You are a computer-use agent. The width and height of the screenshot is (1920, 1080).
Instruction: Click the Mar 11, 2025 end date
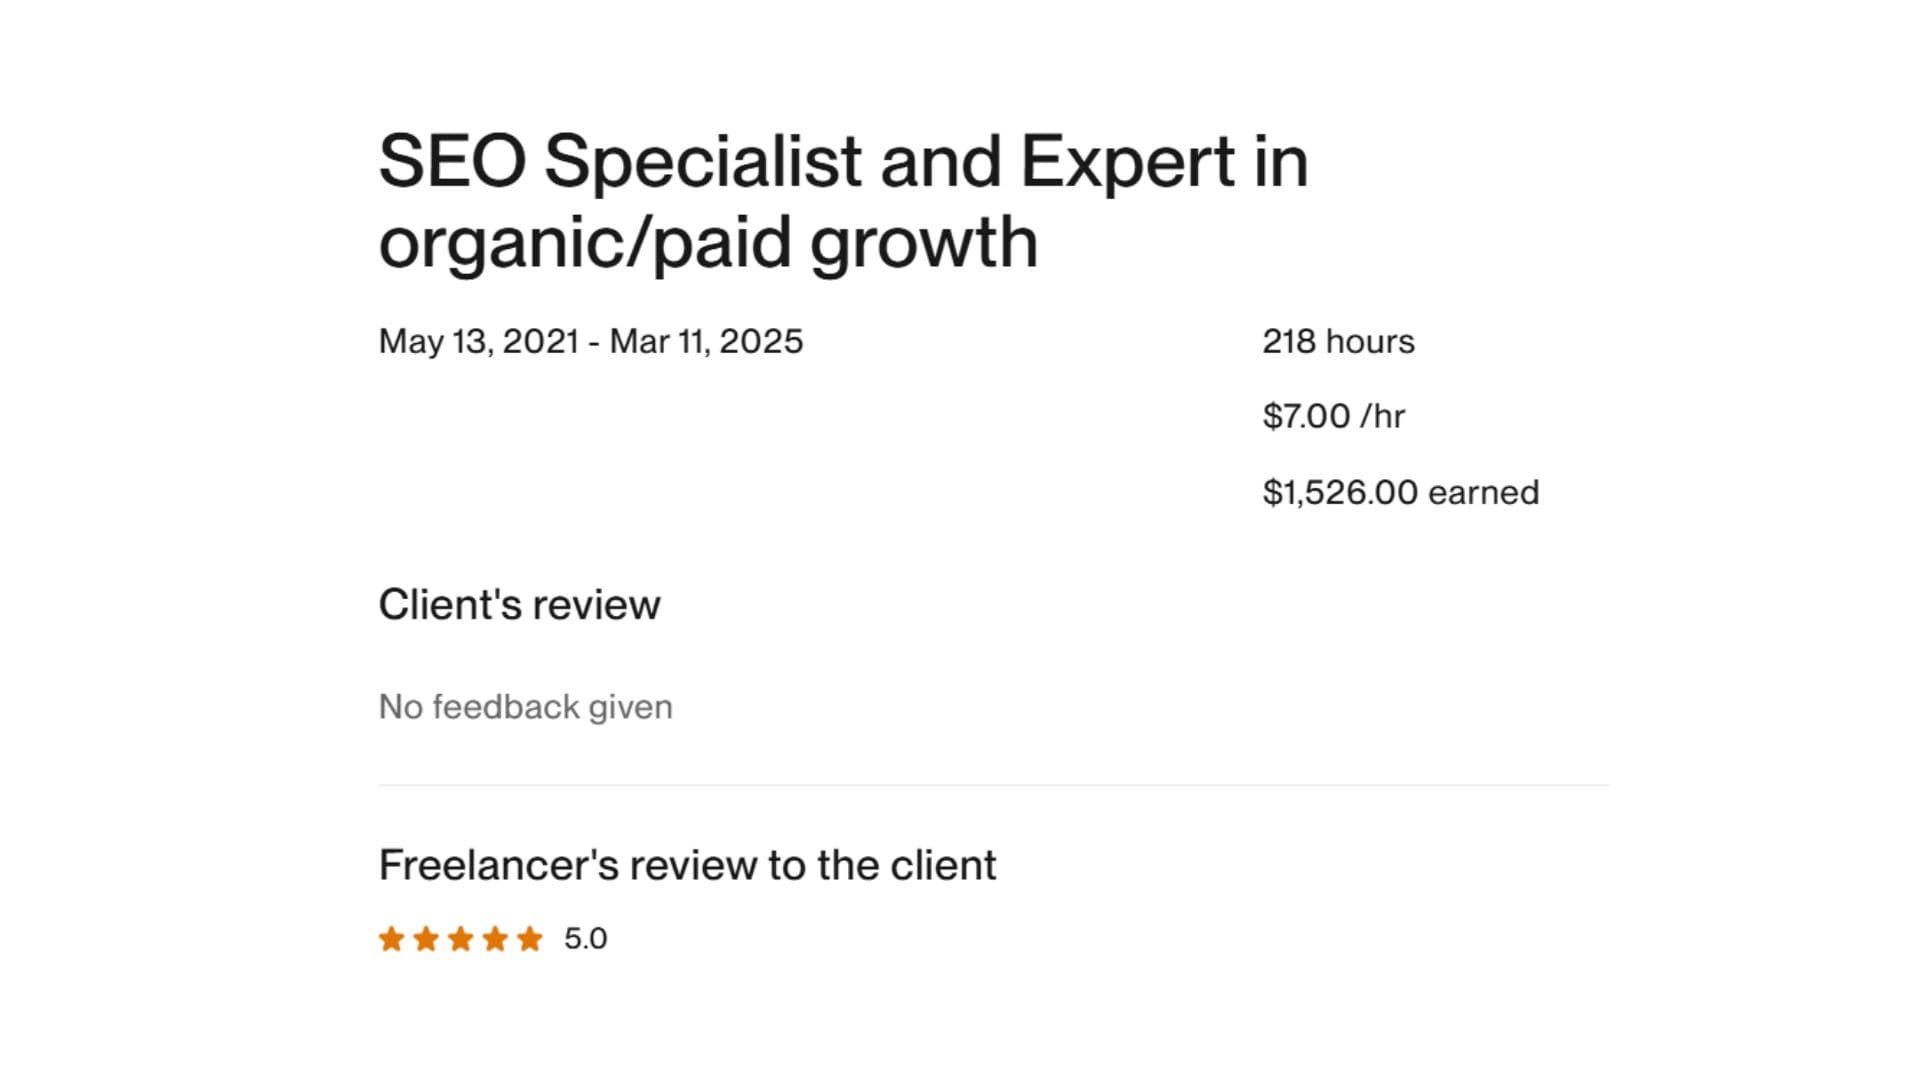click(706, 342)
